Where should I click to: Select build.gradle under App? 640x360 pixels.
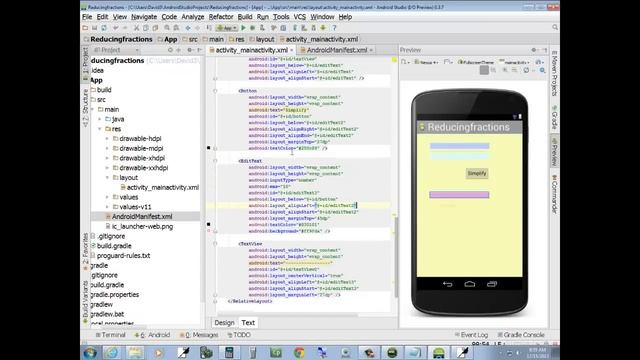114,246
